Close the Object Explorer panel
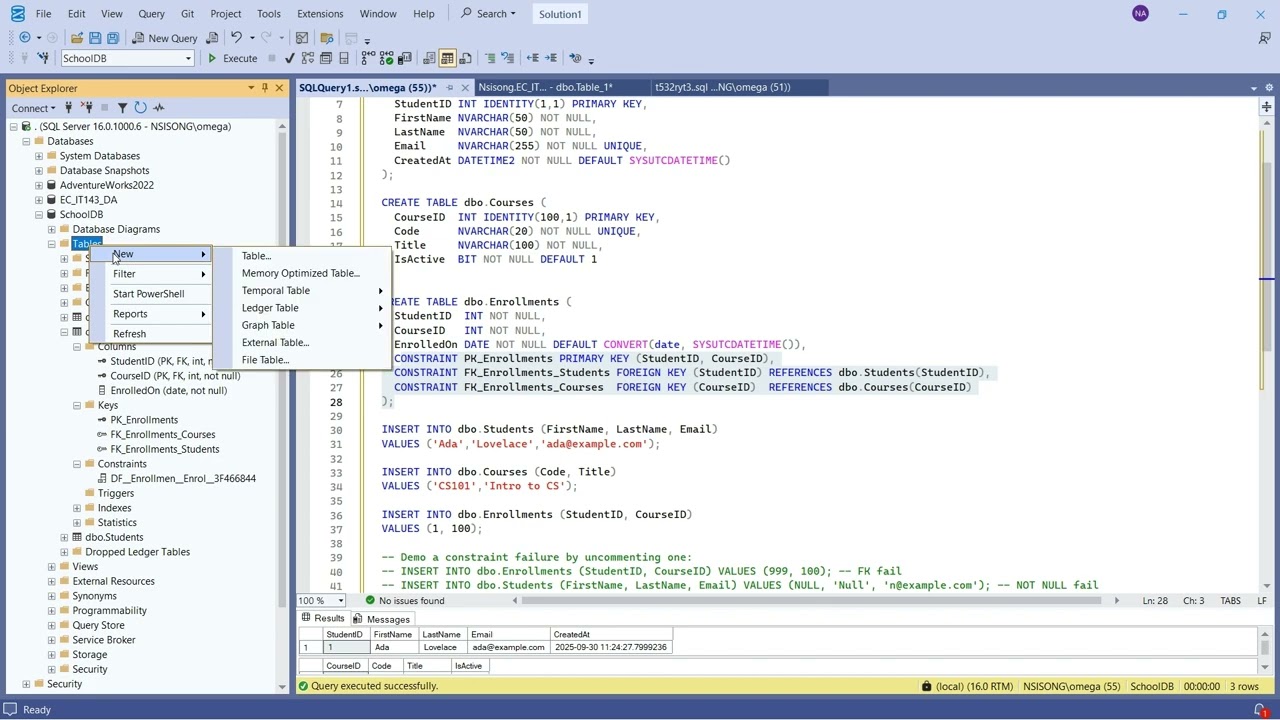Viewport: 1280px width, 720px height. tap(279, 88)
